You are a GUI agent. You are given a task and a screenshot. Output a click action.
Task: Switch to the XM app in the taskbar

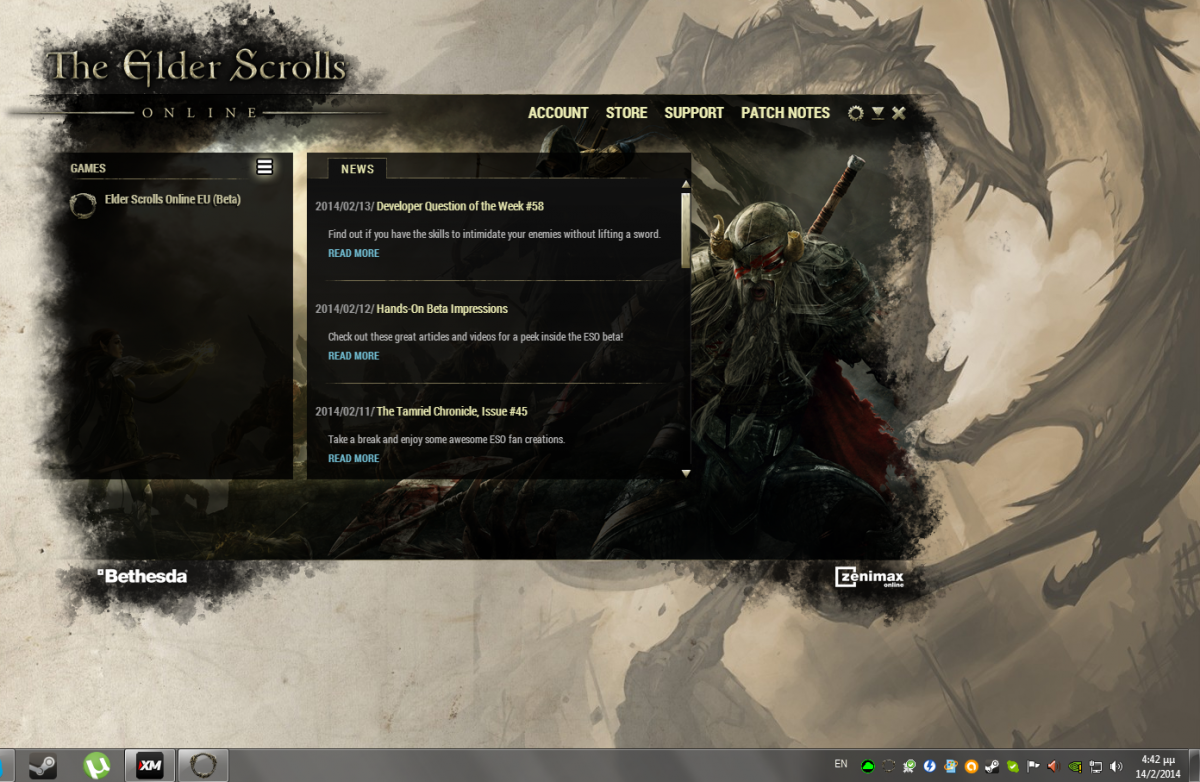click(150, 766)
